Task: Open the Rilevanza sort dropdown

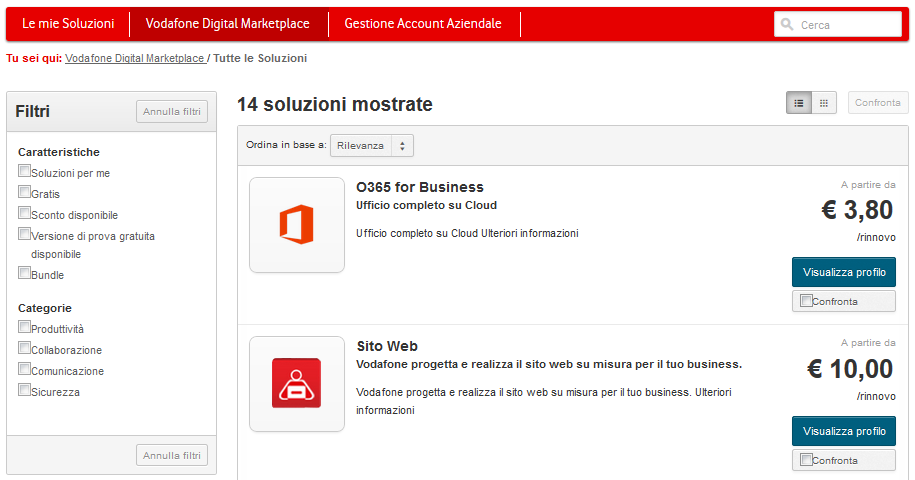Action: pyautogui.click(x=372, y=146)
